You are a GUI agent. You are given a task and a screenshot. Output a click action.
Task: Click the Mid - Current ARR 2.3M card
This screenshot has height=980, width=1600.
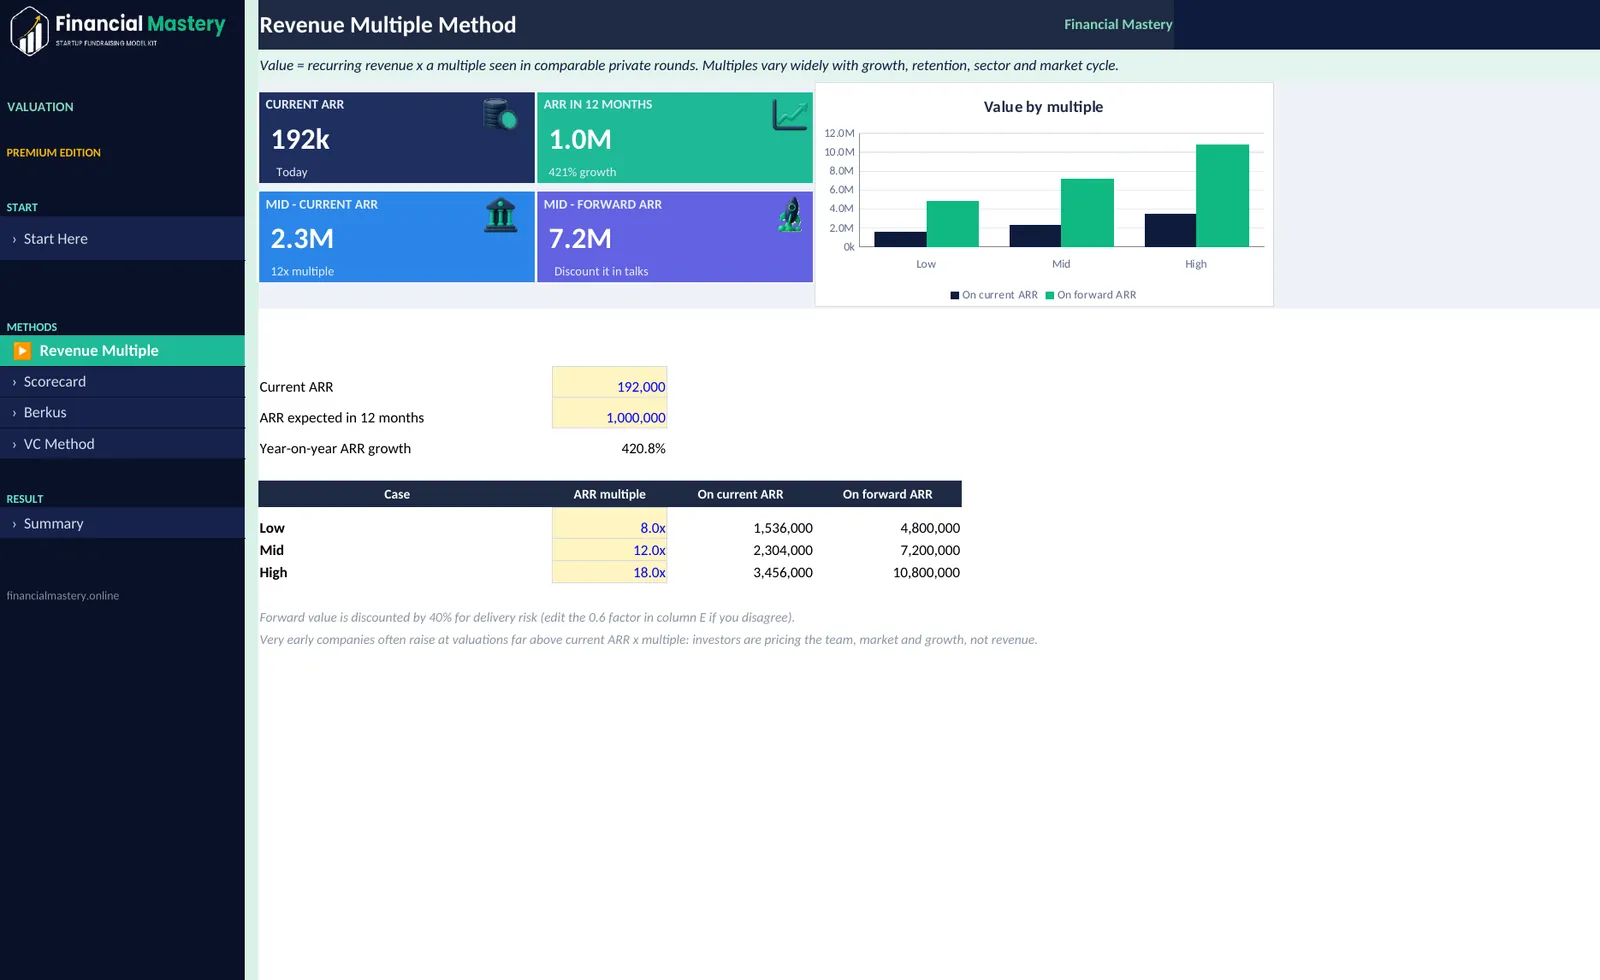(x=397, y=237)
